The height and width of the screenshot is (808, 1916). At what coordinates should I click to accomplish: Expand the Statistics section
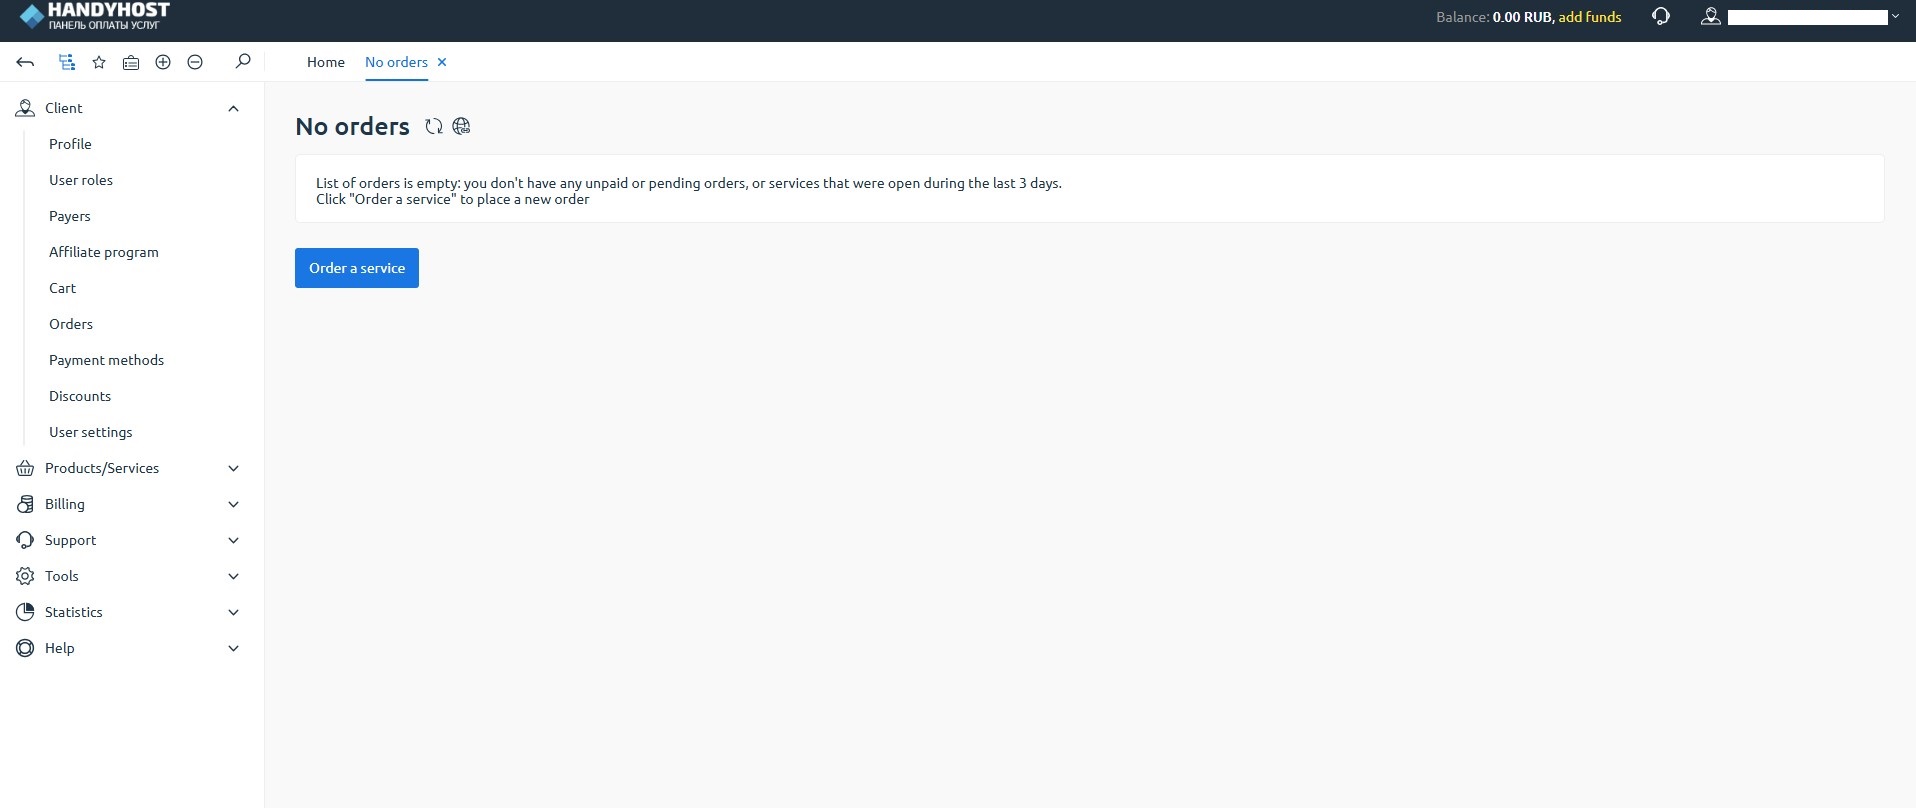pos(233,612)
